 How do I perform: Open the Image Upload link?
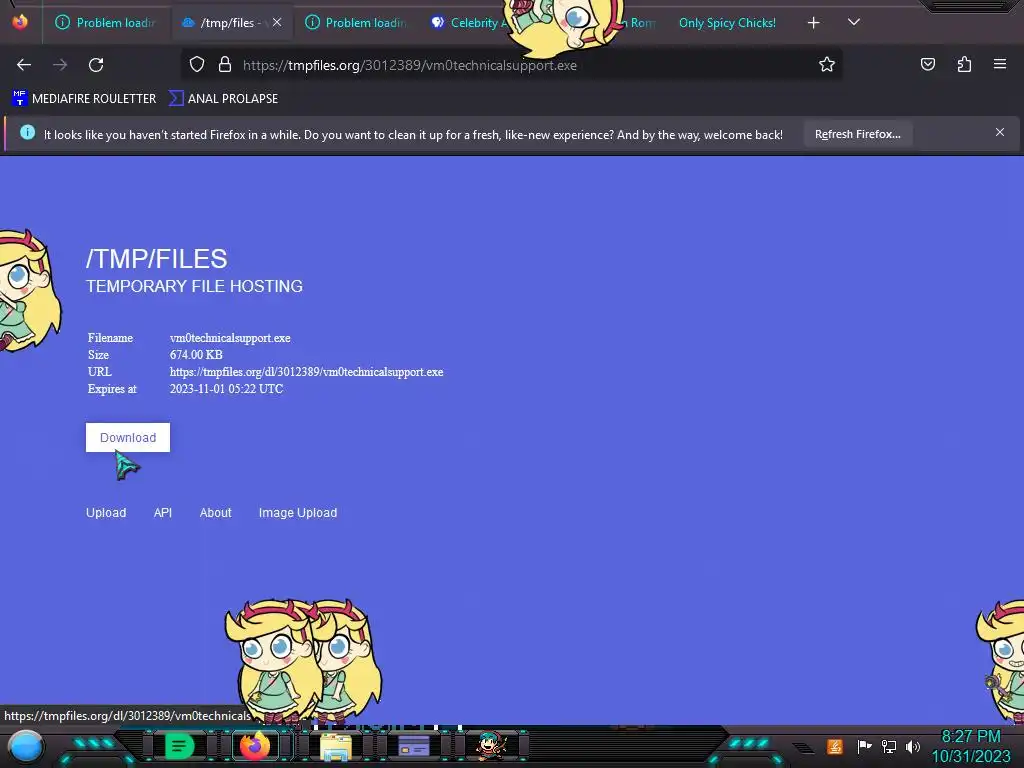click(x=298, y=513)
